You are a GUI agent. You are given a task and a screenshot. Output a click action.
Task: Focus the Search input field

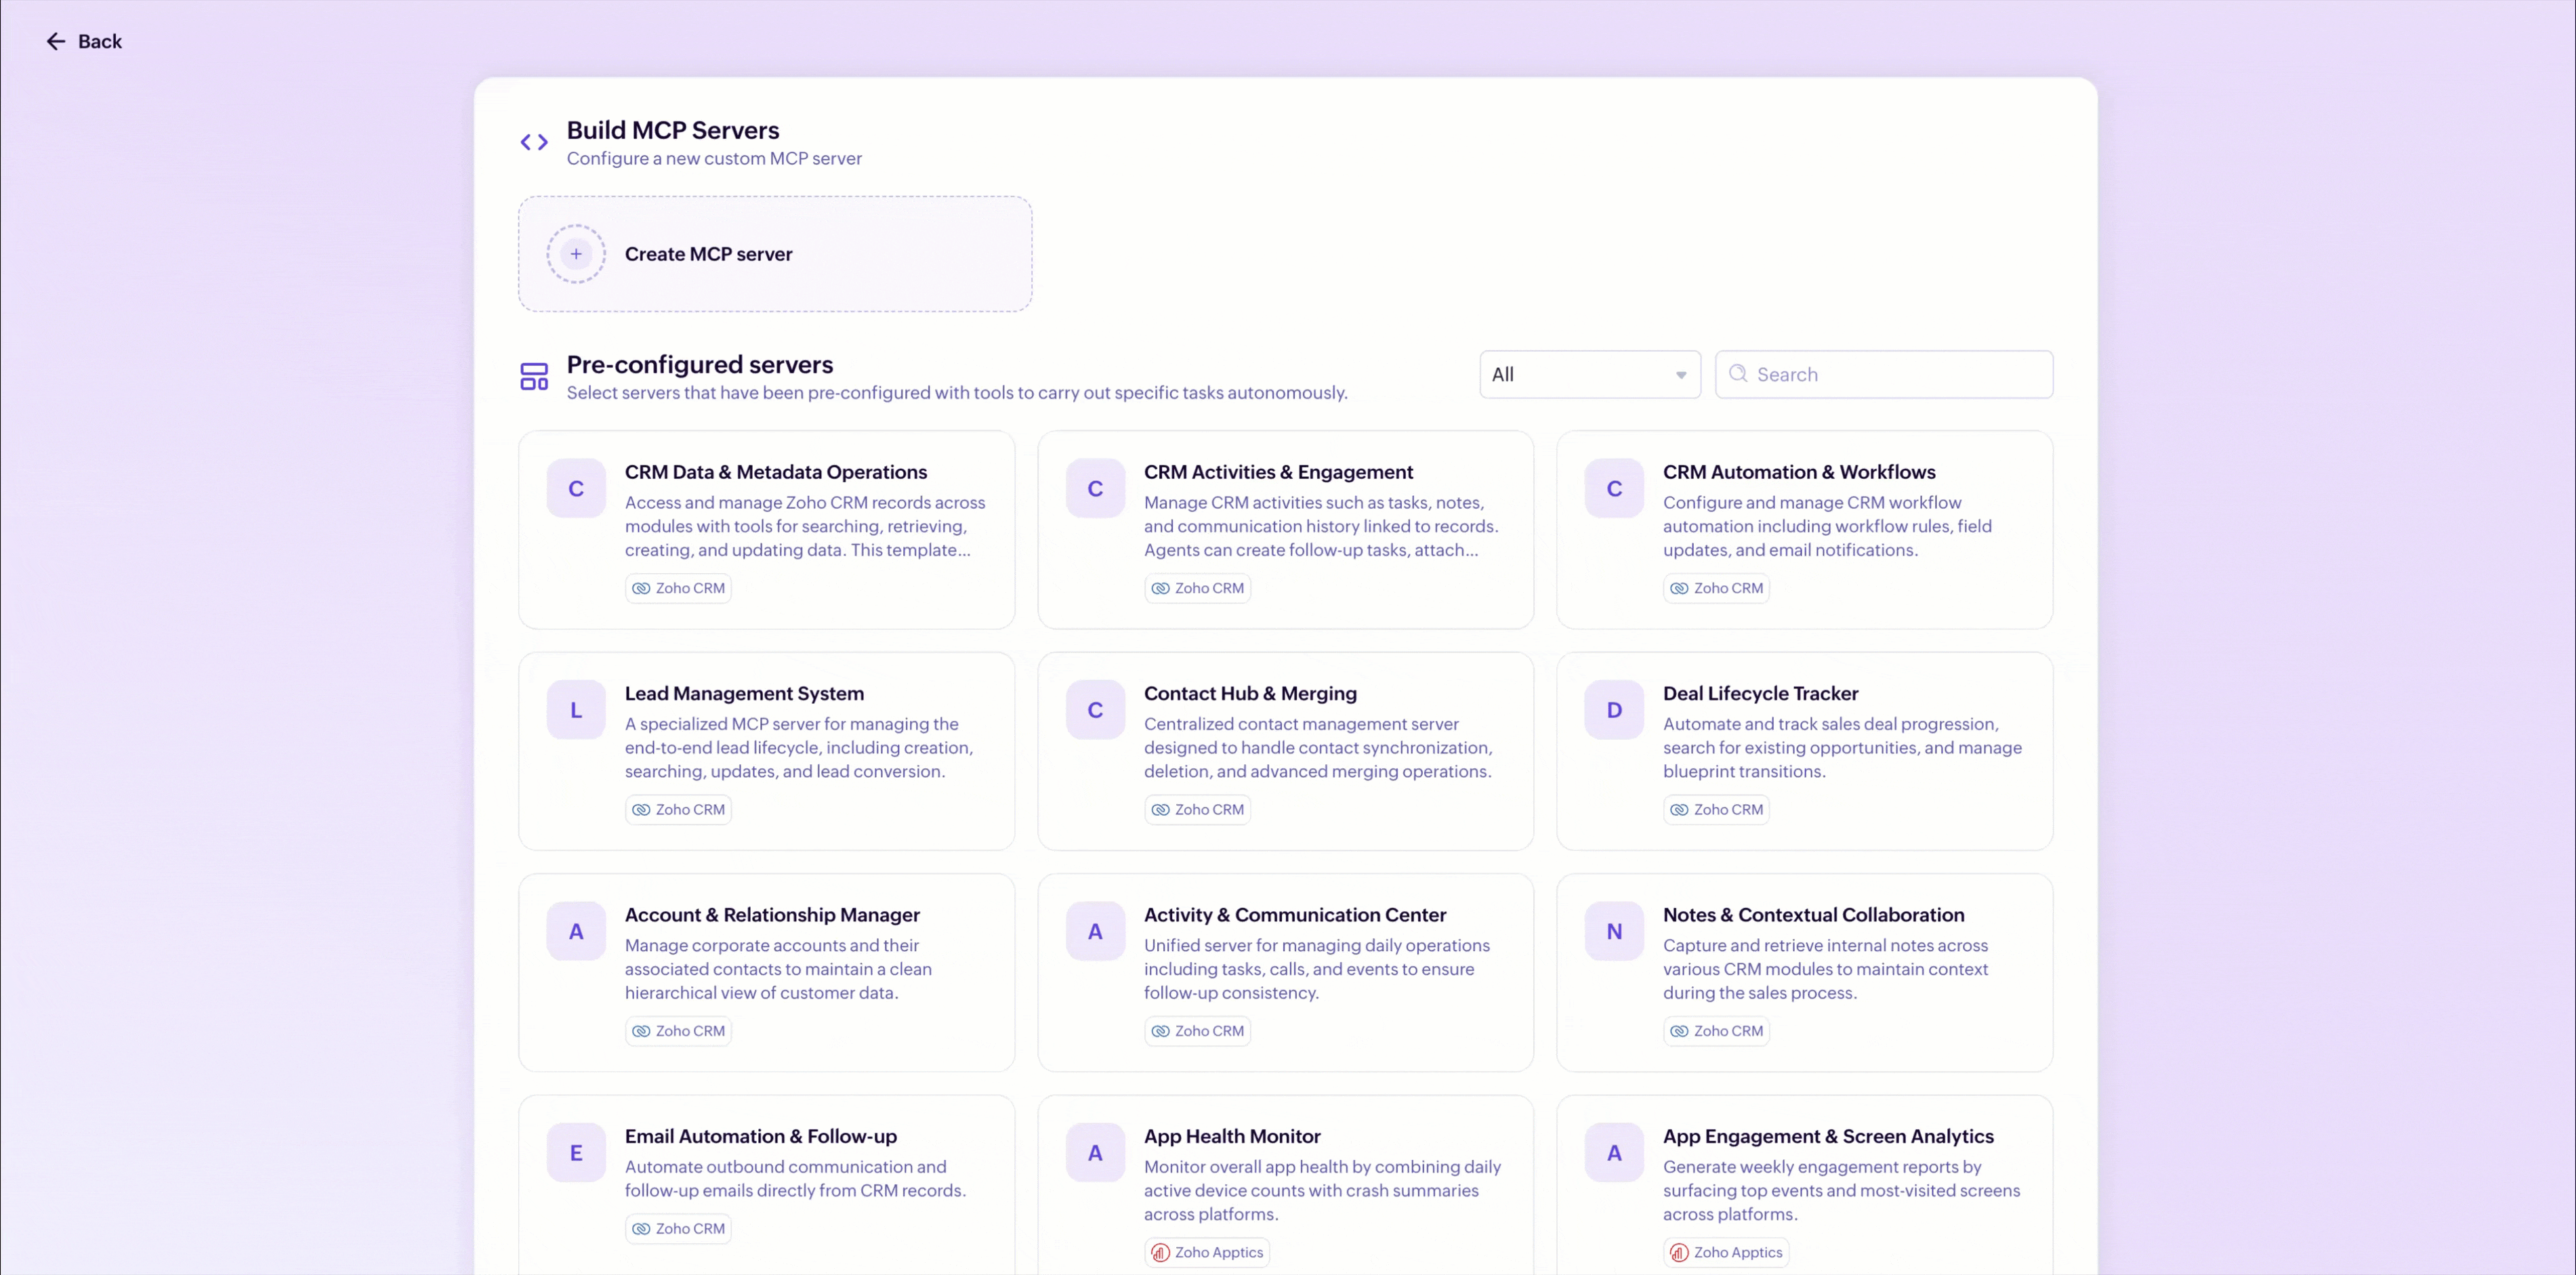click(x=1884, y=374)
